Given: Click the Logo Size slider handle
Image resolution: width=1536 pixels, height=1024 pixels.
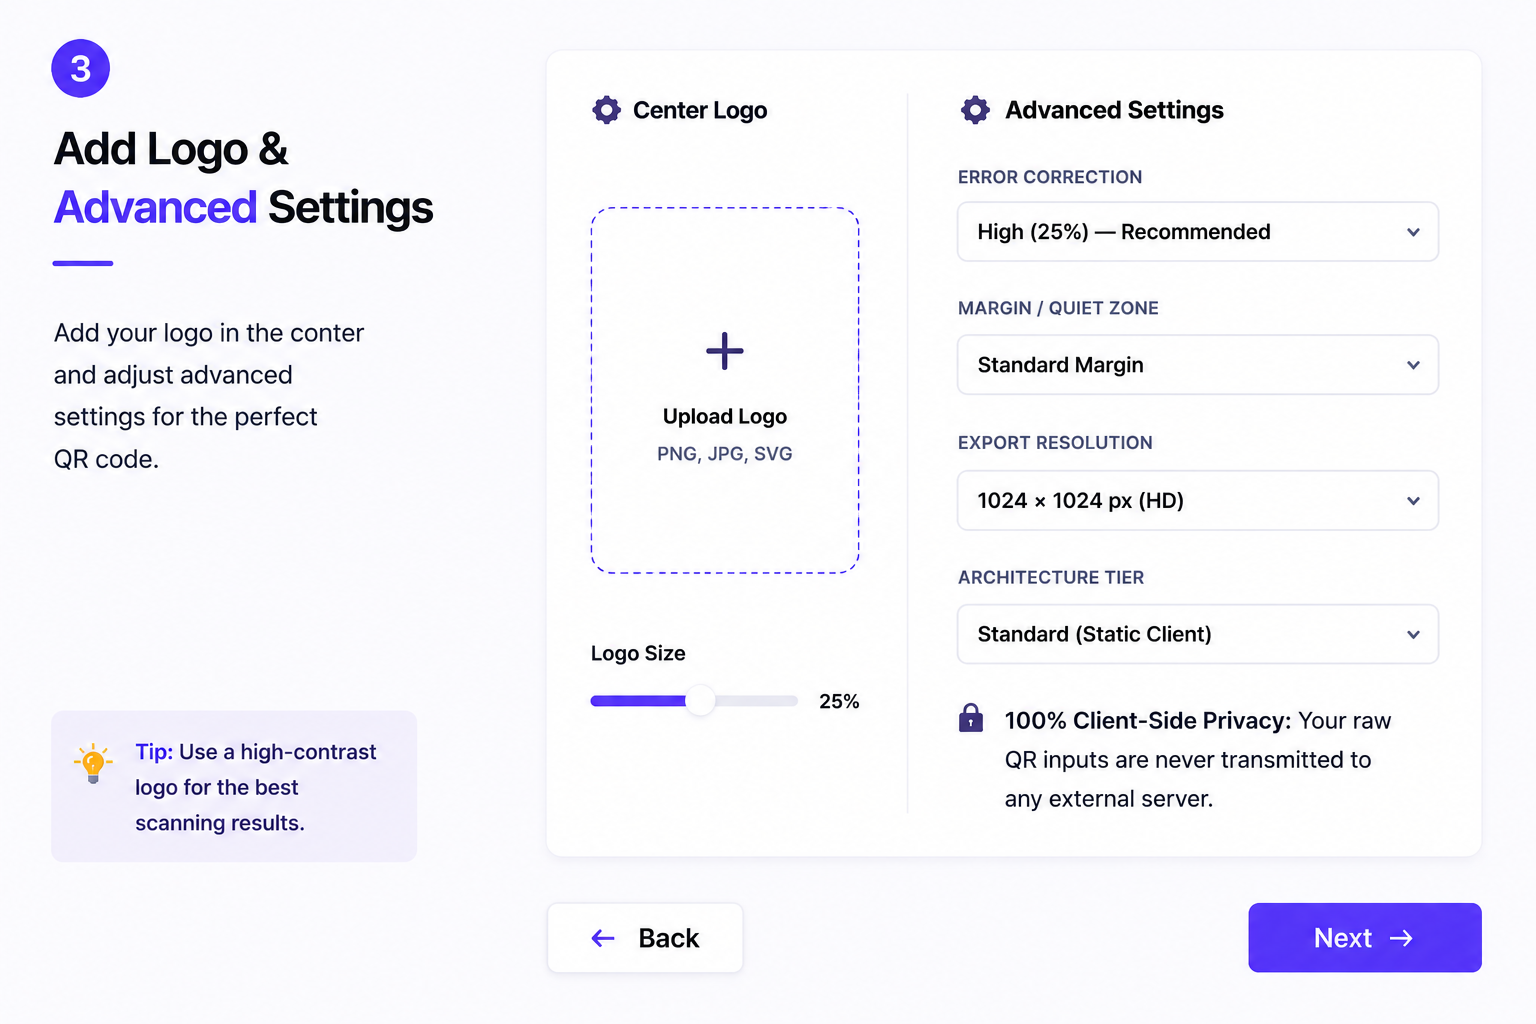Looking at the screenshot, I should (701, 701).
